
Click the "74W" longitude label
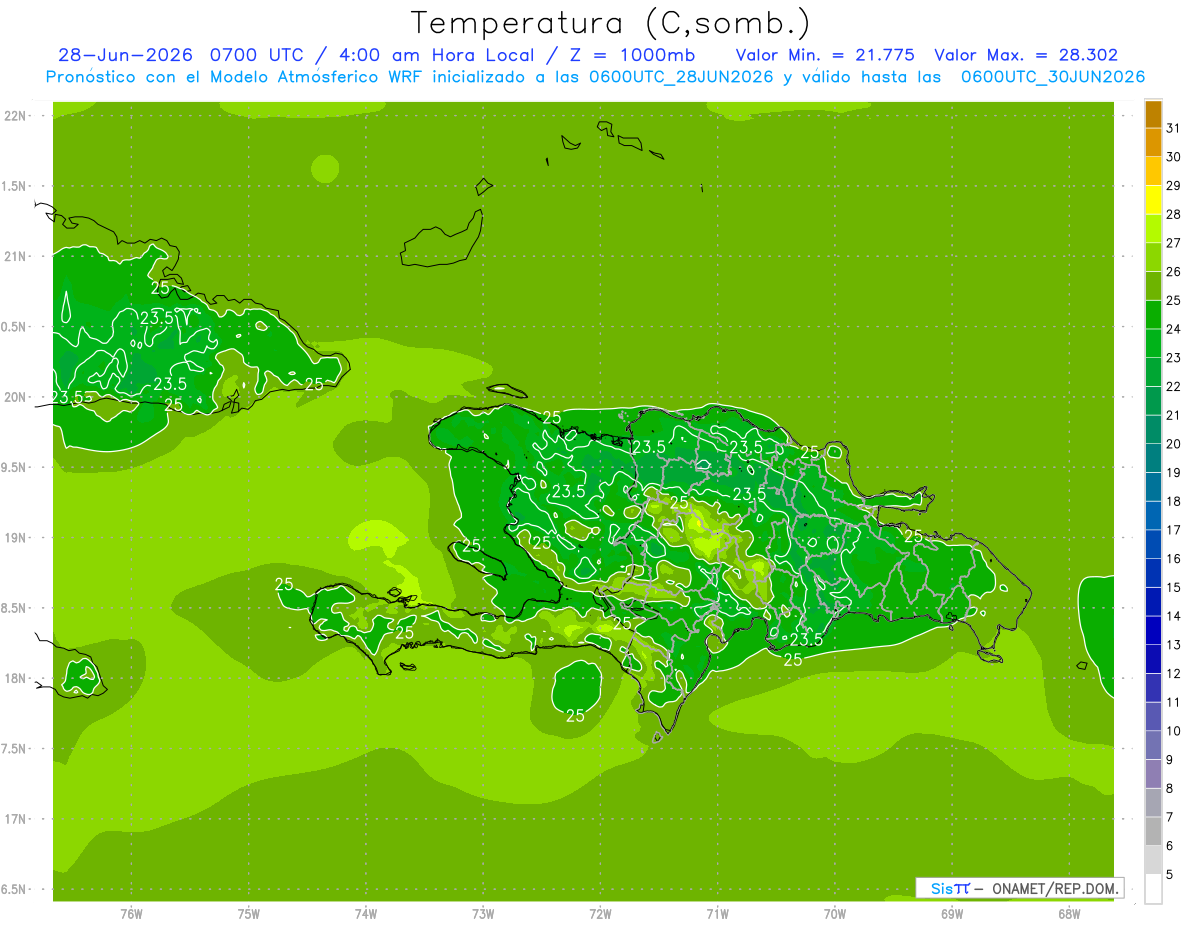[x=366, y=914]
